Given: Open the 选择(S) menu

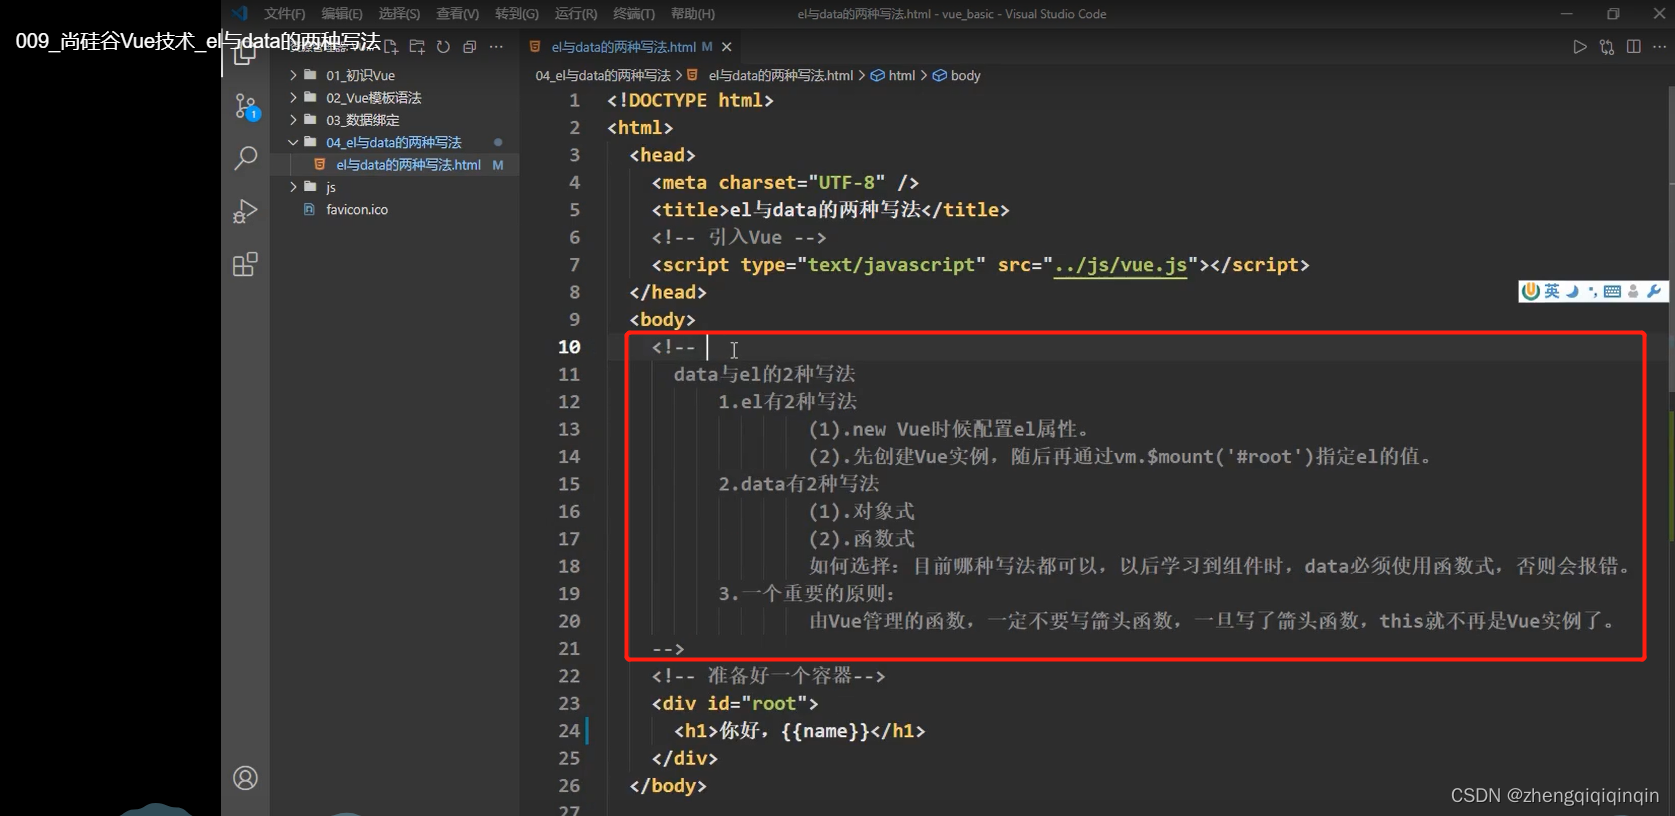Looking at the screenshot, I should click(x=399, y=14).
